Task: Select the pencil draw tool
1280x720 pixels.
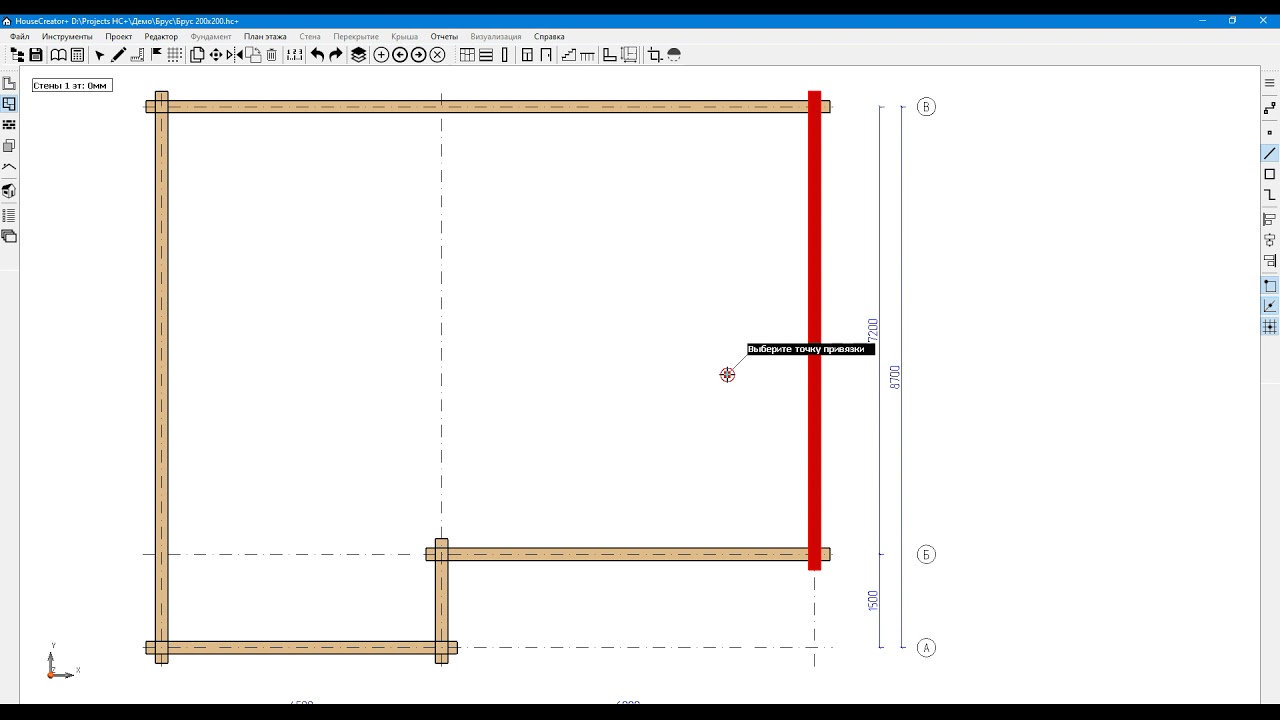Action: [118, 55]
